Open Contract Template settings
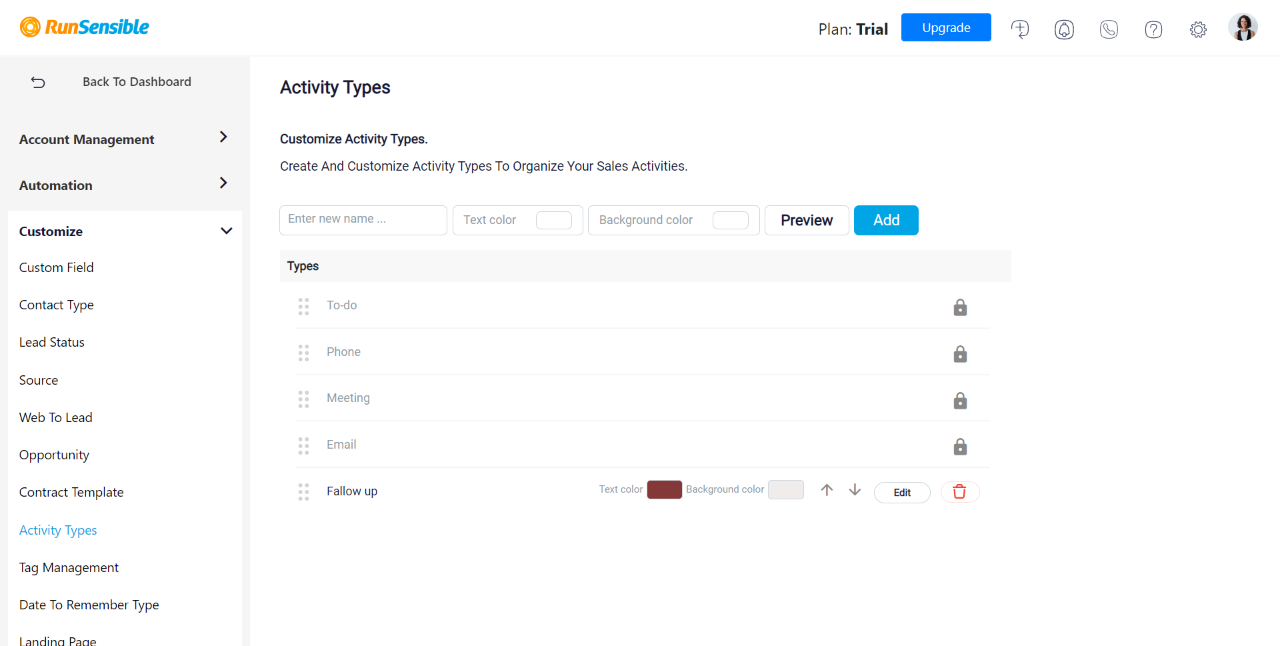The height and width of the screenshot is (646, 1280). (x=72, y=492)
